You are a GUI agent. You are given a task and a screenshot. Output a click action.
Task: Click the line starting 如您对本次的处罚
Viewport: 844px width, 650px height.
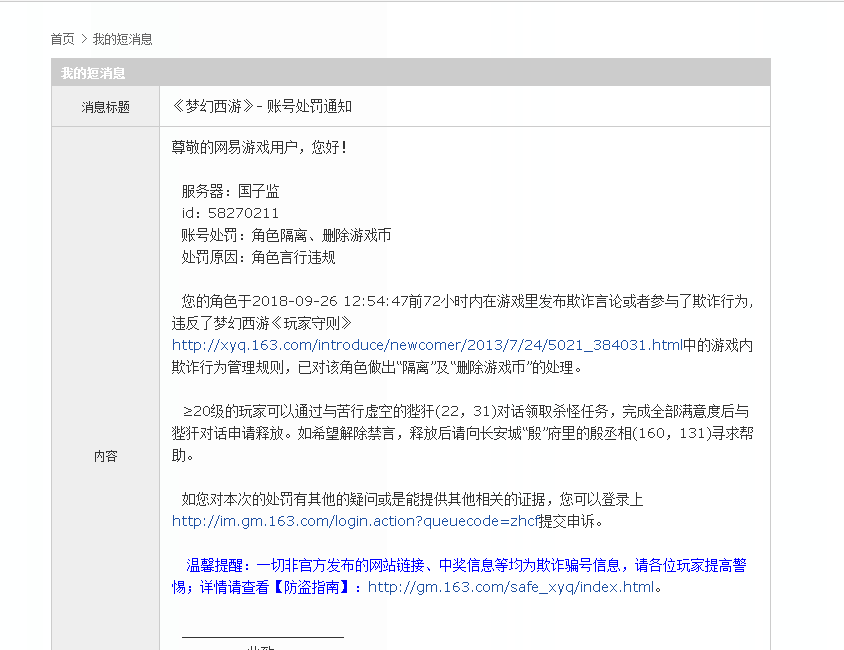pyautogui.click(x=412, y=499)
